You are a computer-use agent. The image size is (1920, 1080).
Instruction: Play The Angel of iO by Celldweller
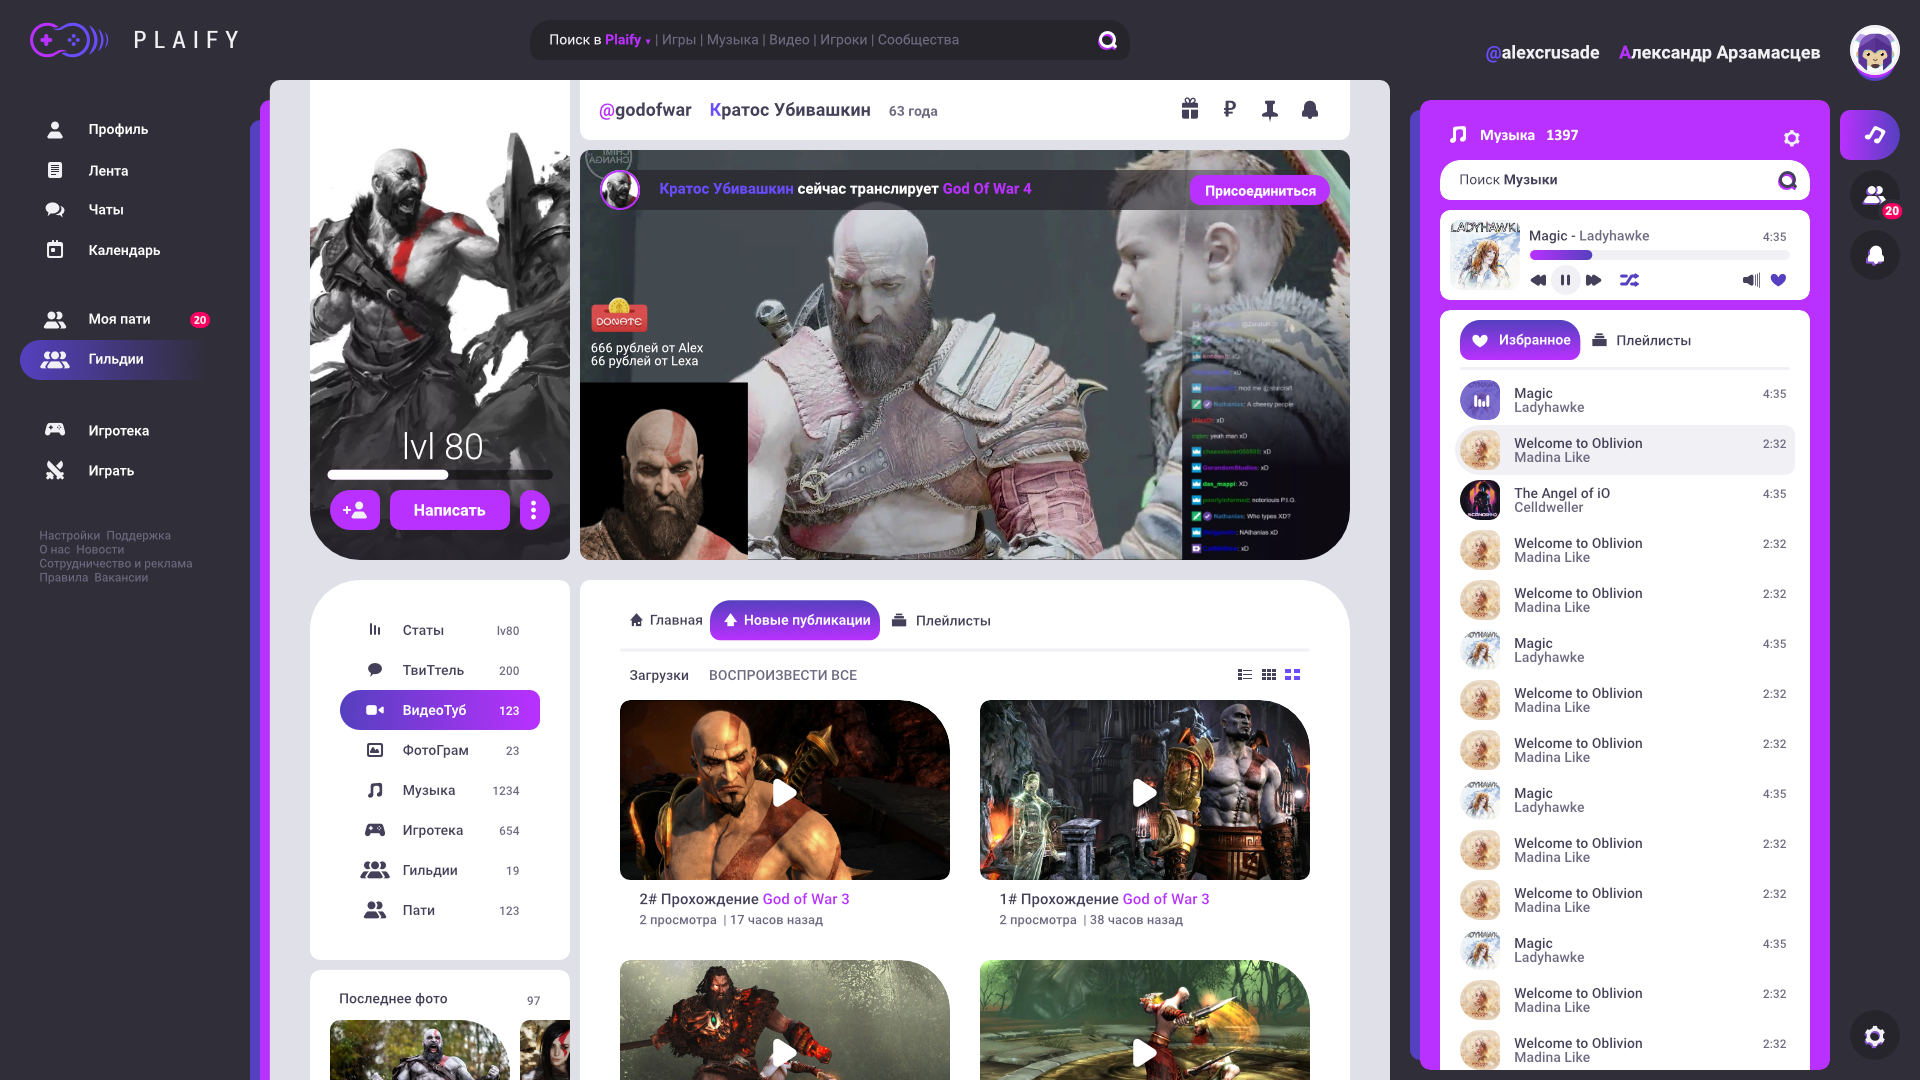1625,500
